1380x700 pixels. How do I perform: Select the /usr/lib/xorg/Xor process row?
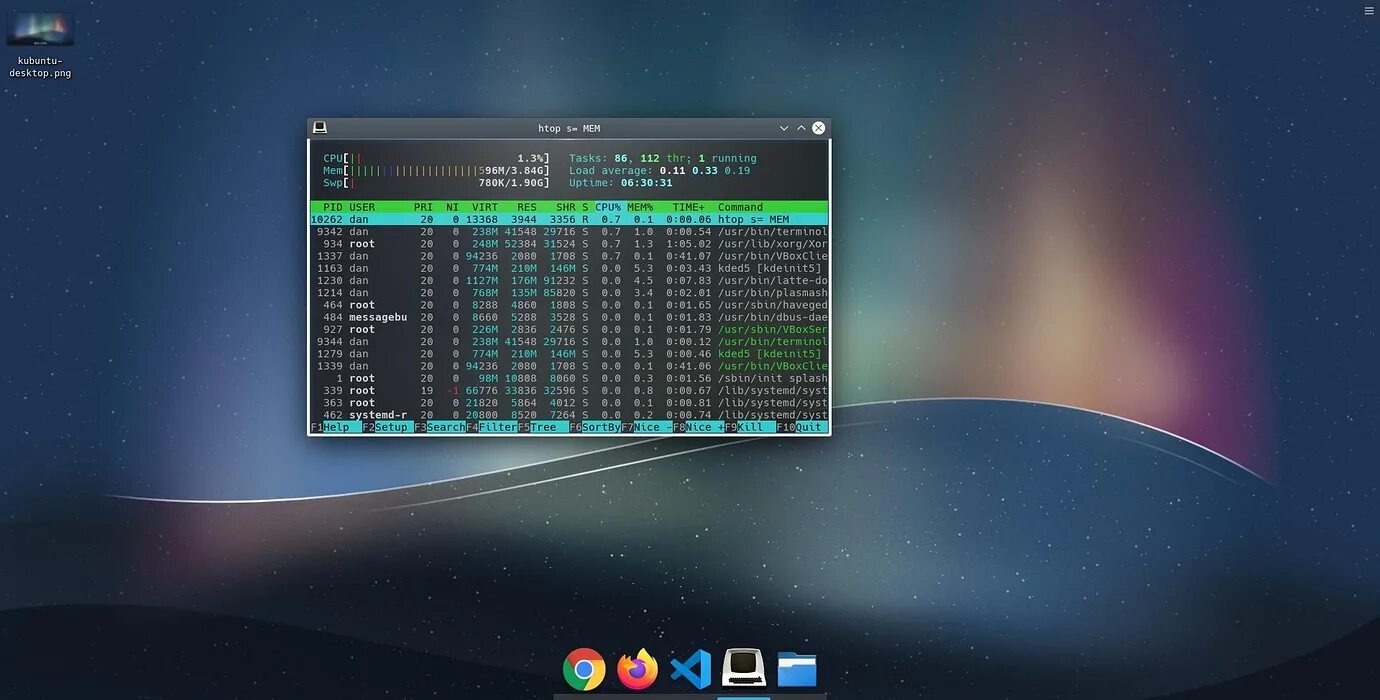point(569,244)
